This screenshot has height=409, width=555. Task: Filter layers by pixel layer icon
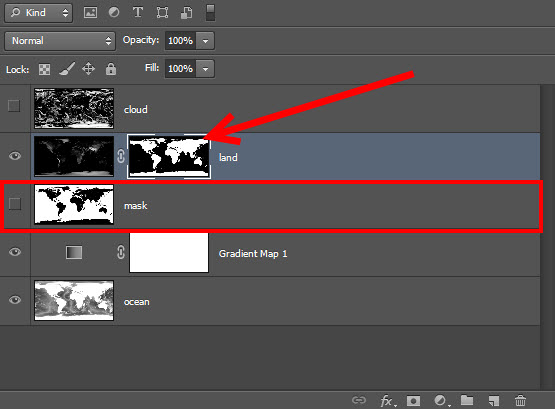pos(90,13)
